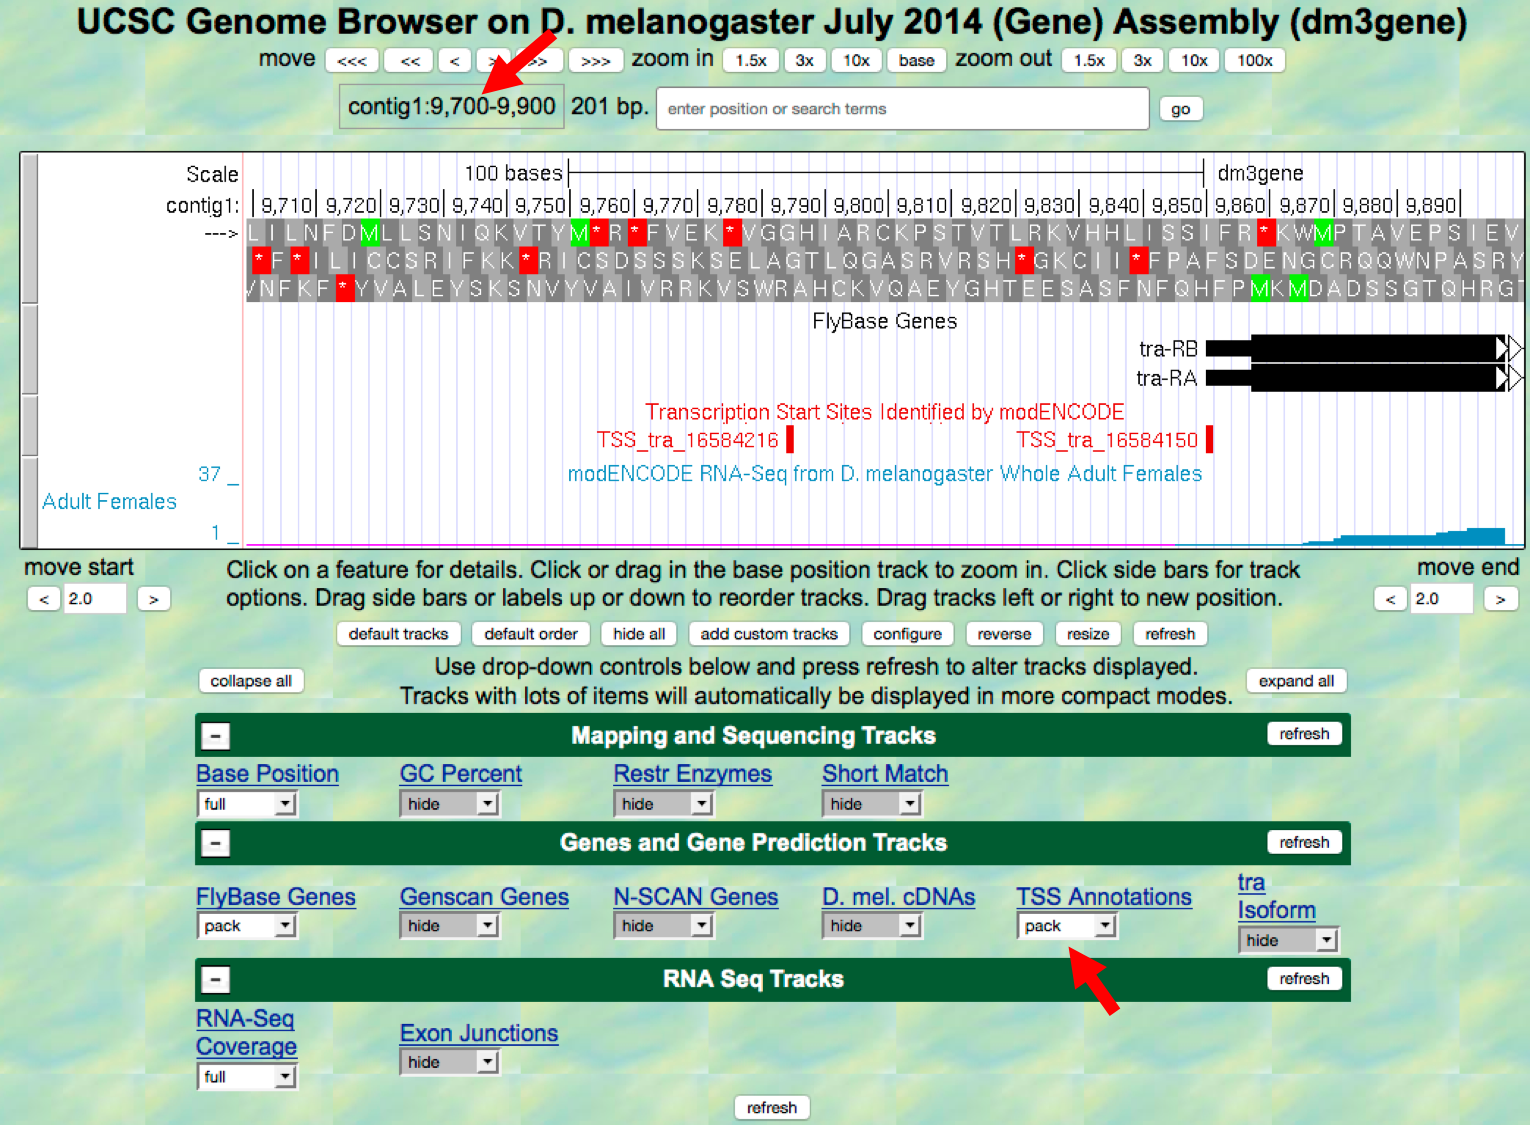1530x1125 pixels.
Task: Zoom out 3x
Action: [1143, 60]
